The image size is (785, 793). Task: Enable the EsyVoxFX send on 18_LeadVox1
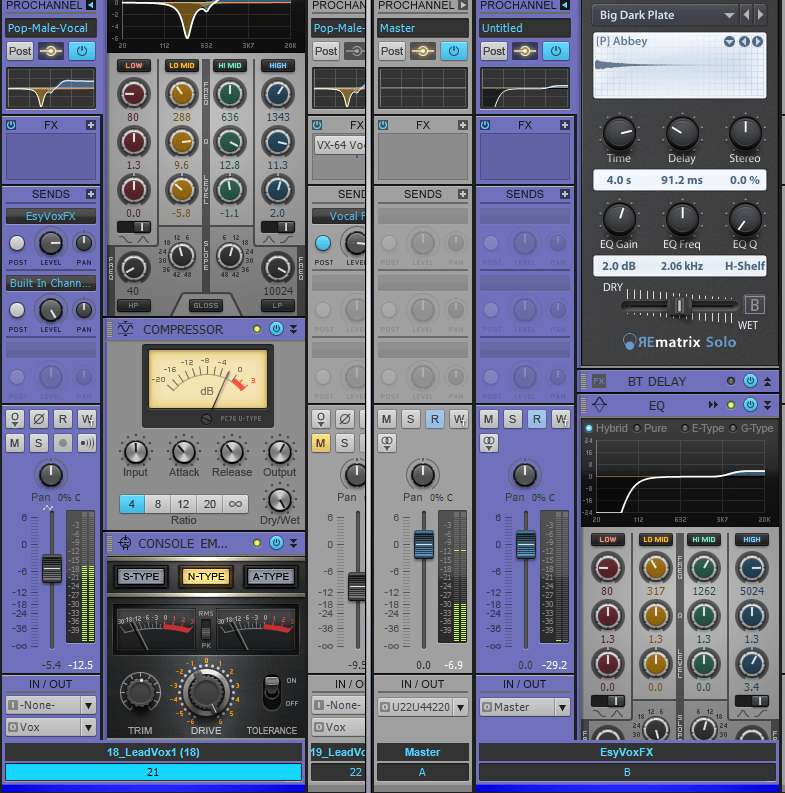tap(17, 243)
